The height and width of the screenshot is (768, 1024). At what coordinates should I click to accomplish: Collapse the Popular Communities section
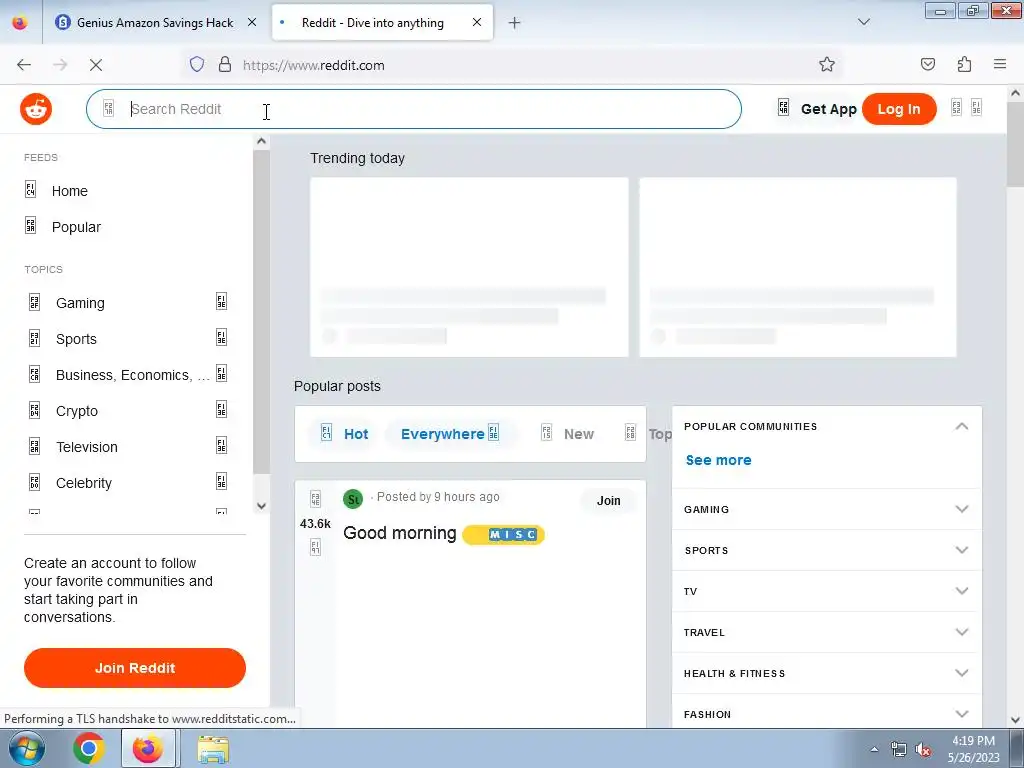pyautogui.click(x=961, y=426)
